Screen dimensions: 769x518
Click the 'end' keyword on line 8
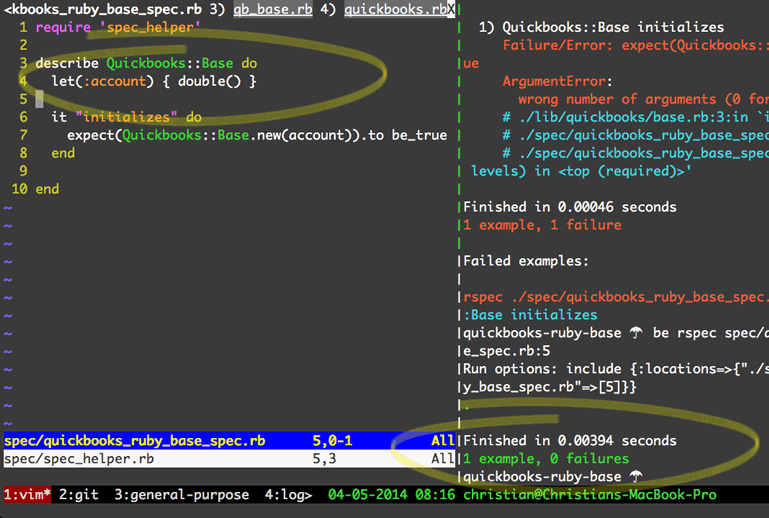click(63, 153)
